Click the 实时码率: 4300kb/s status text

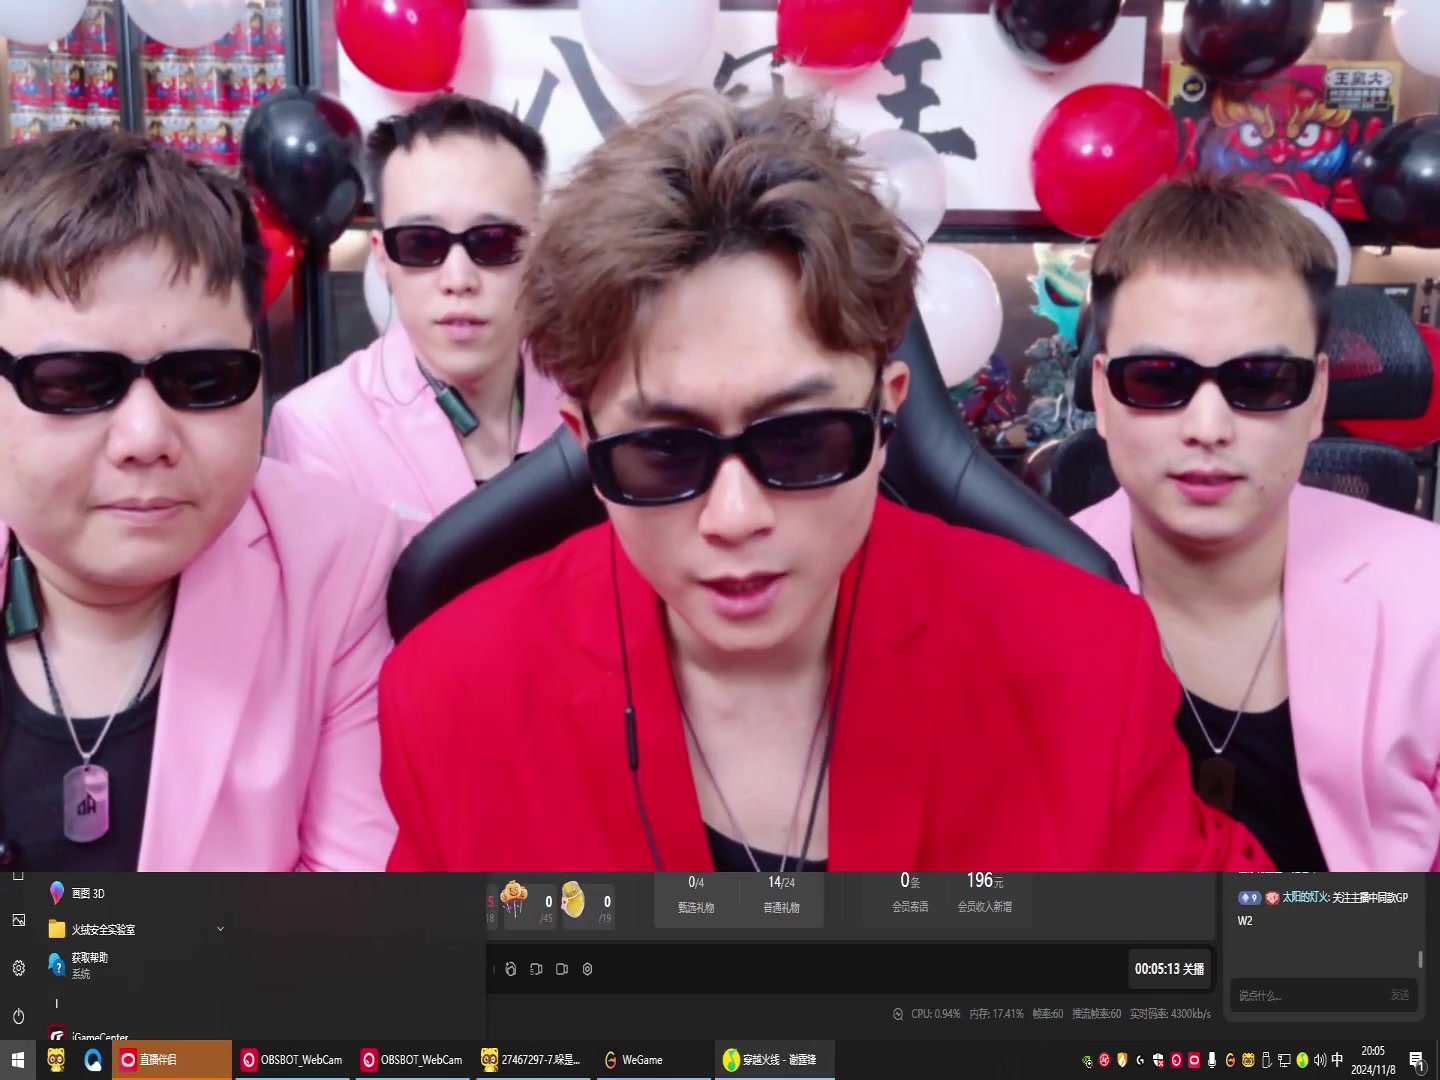point(1170,1014)
